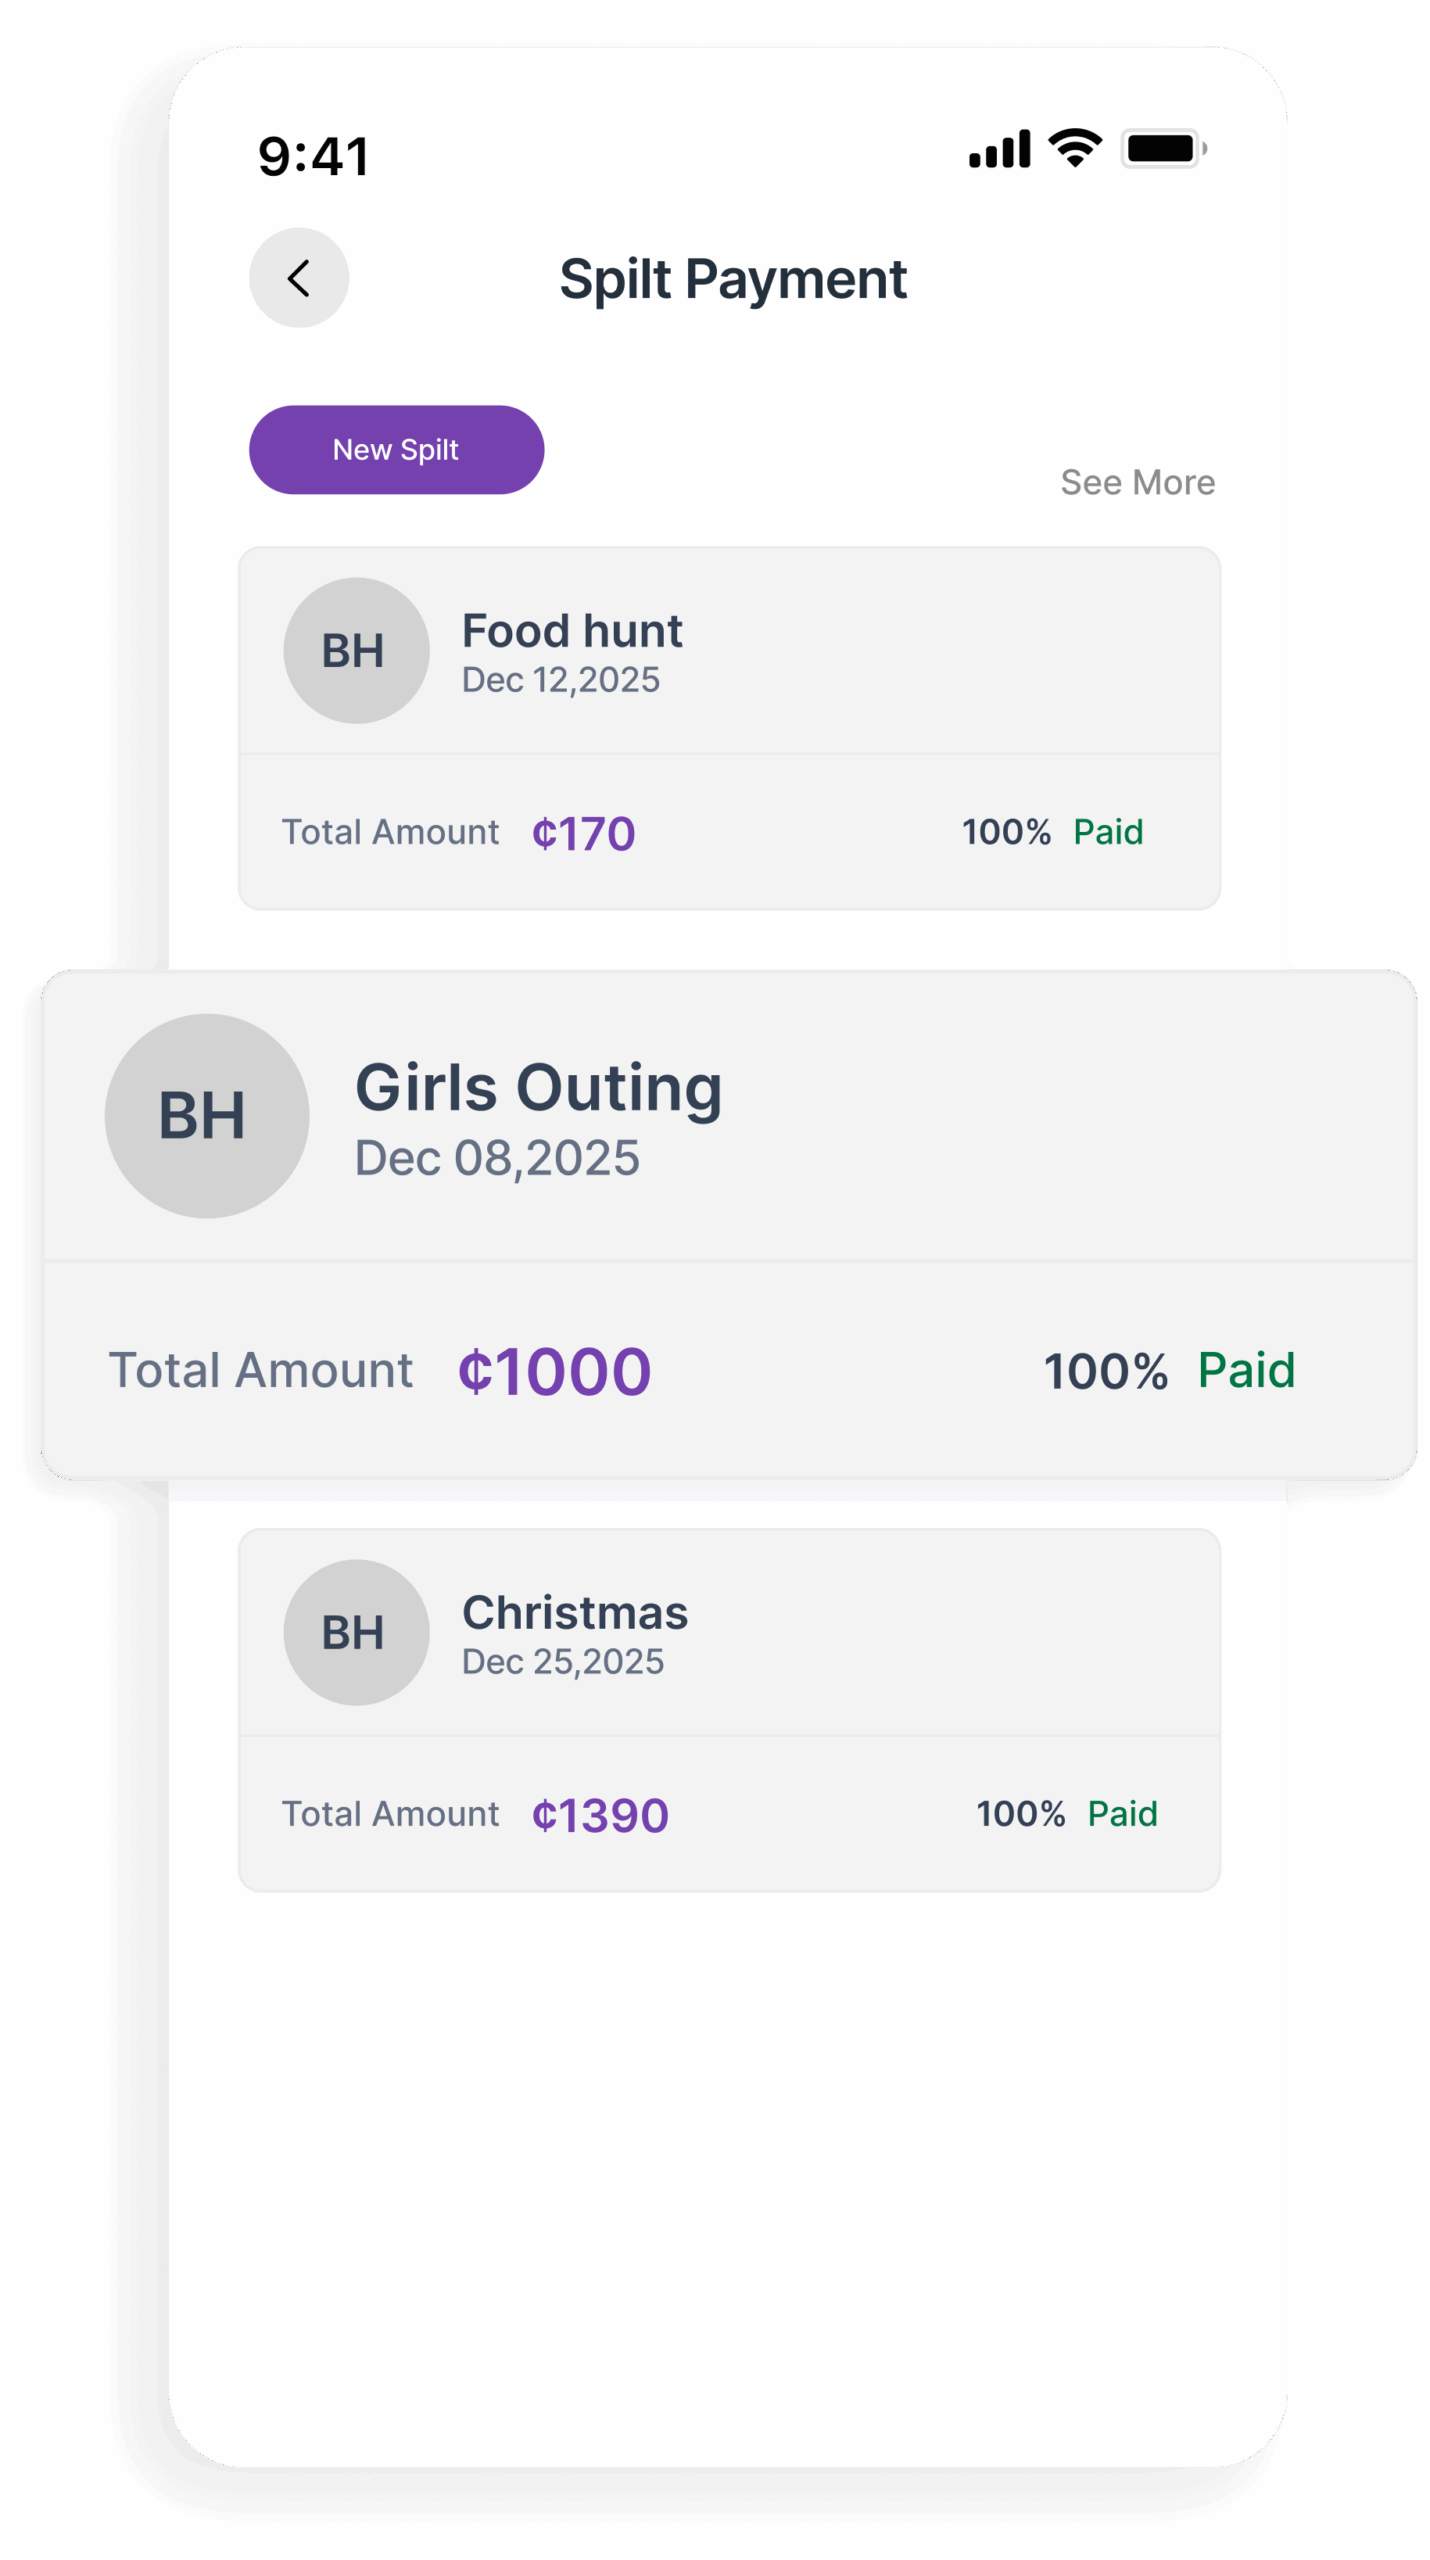Tap the battery status icon
This screenshot has width=1430, height=2560.
tap(1163, 149)
